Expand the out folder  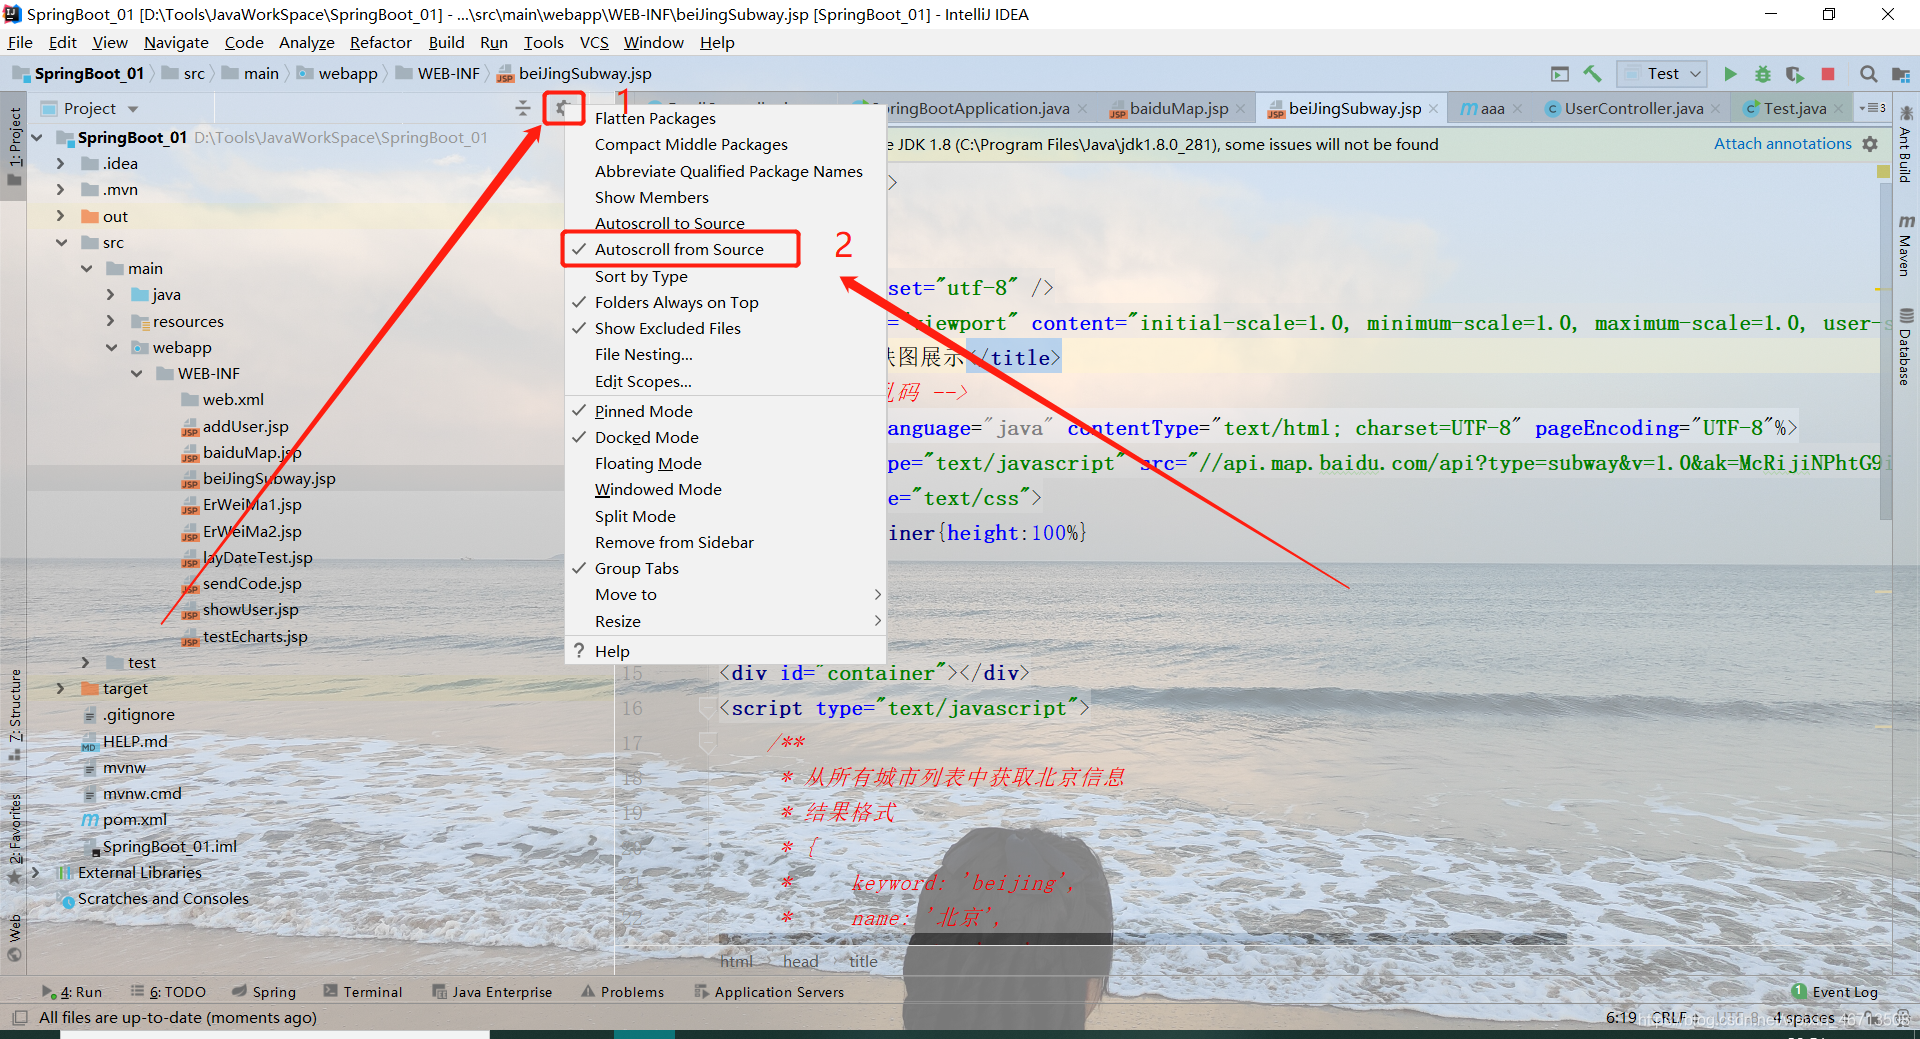(x=60, y=216)
